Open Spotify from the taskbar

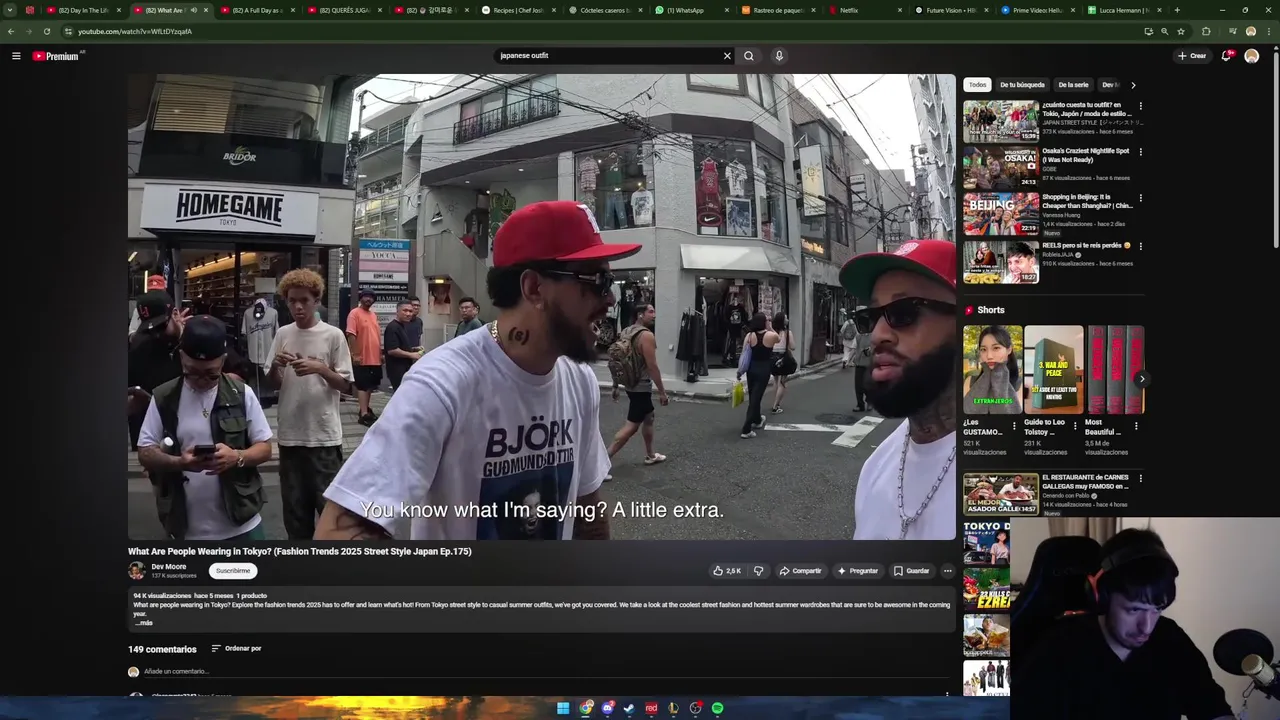[718, 708]
